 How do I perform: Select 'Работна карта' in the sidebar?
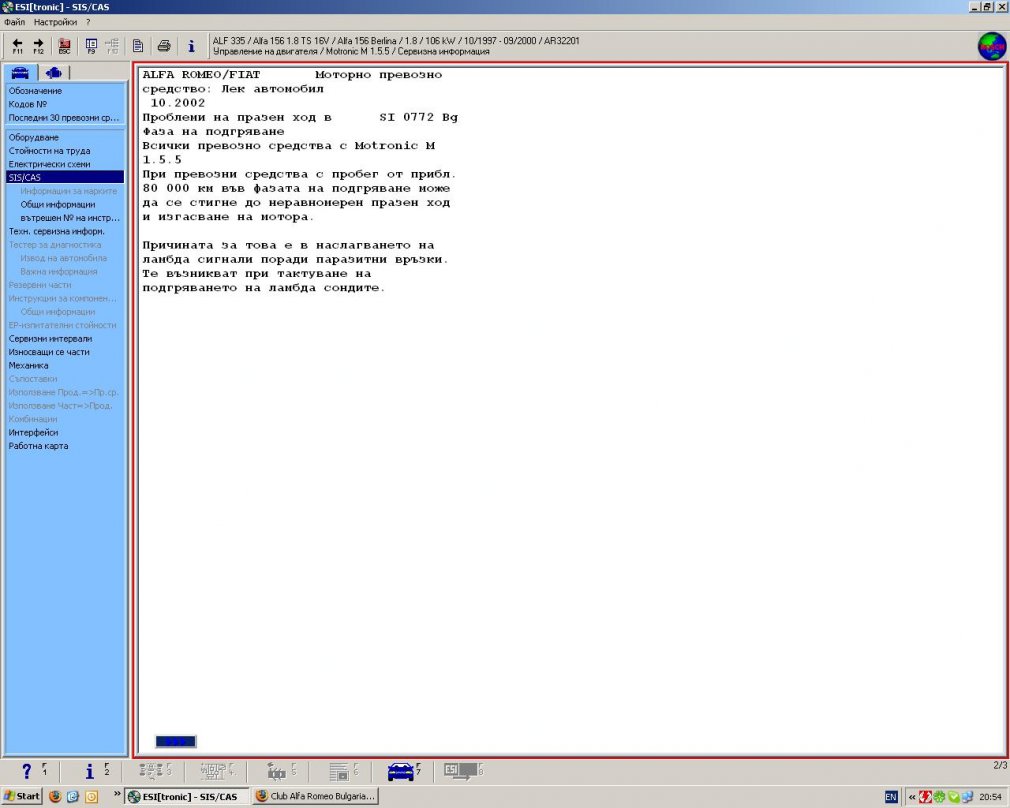click(38, 446)
